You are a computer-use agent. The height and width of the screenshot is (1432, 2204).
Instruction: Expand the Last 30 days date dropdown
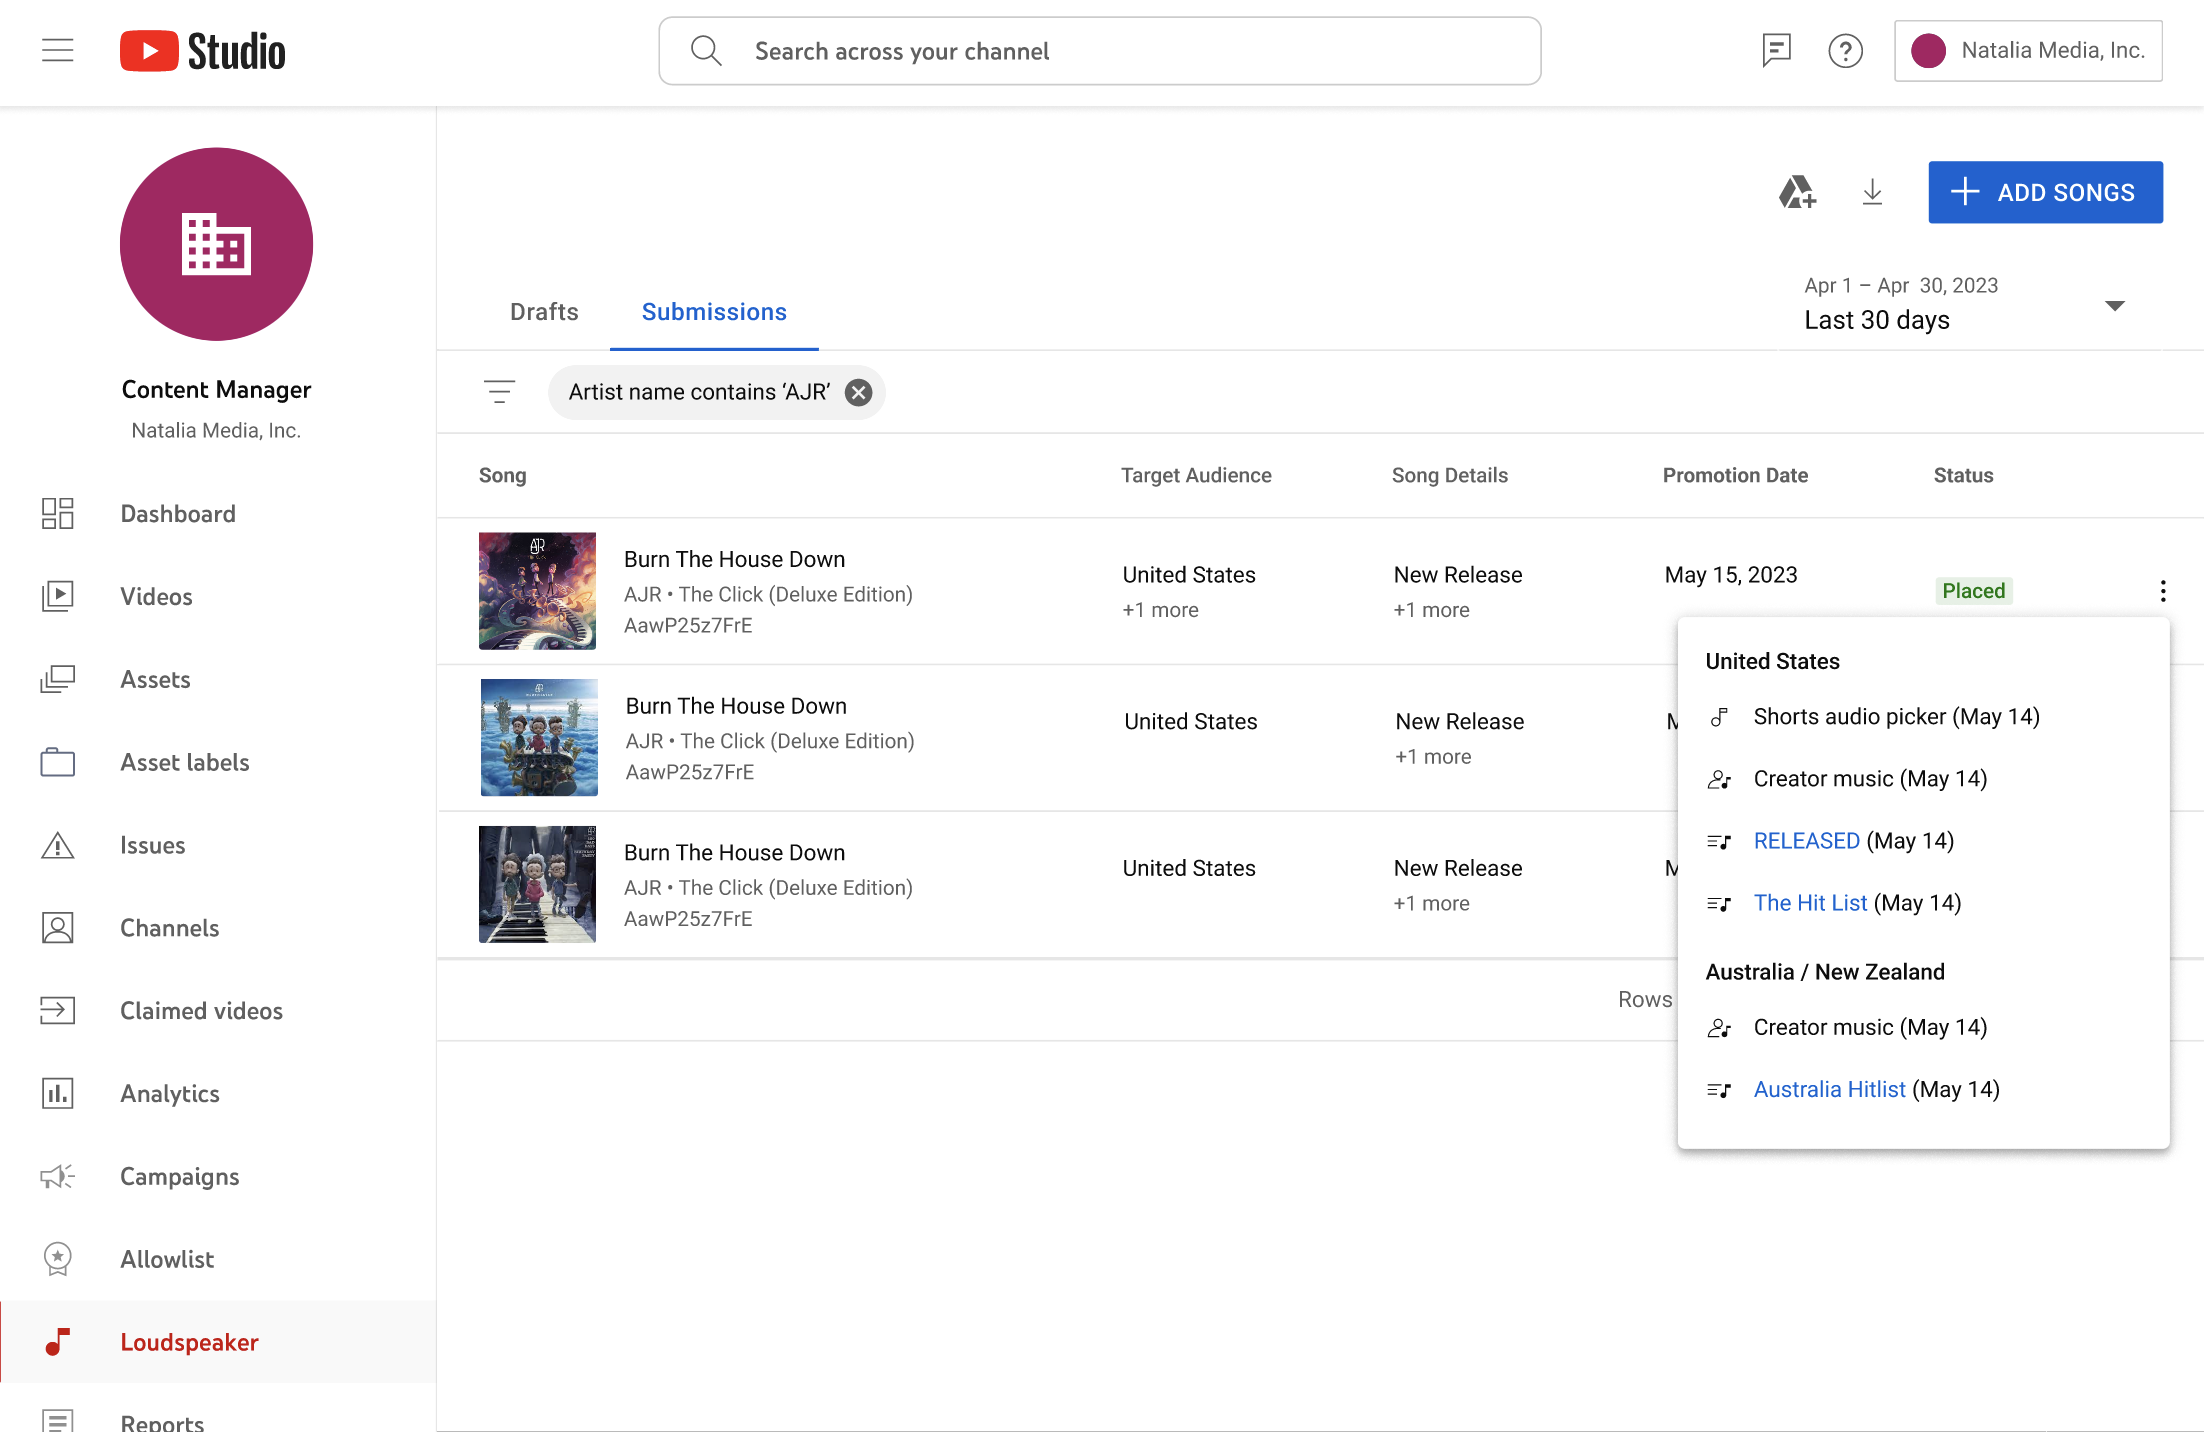(2114, 305)
